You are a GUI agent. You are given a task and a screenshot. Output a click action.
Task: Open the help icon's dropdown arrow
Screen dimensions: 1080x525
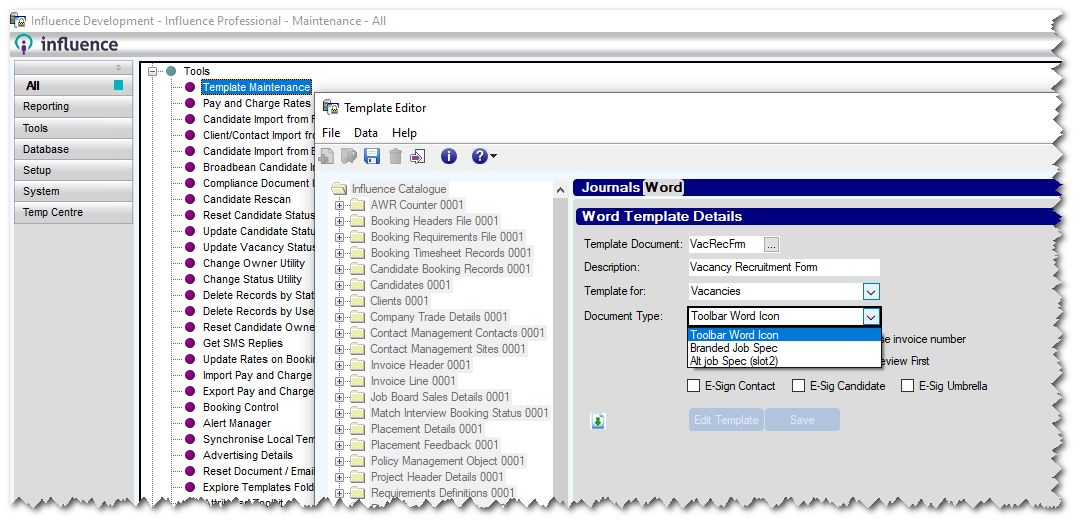pos(493,157)
